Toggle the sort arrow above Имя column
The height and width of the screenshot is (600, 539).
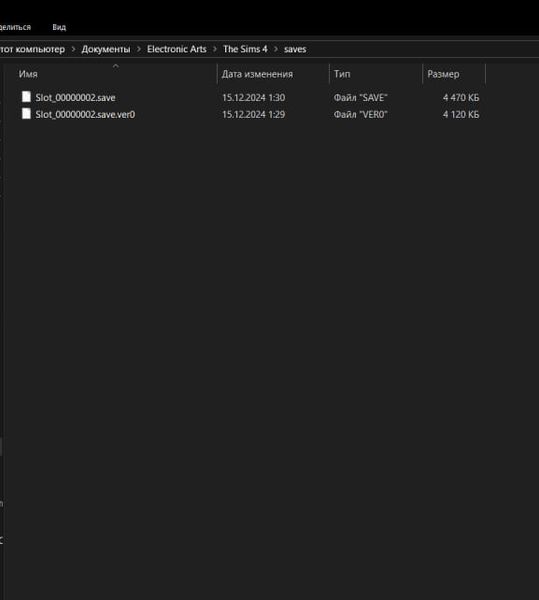[x=116, y=66]
